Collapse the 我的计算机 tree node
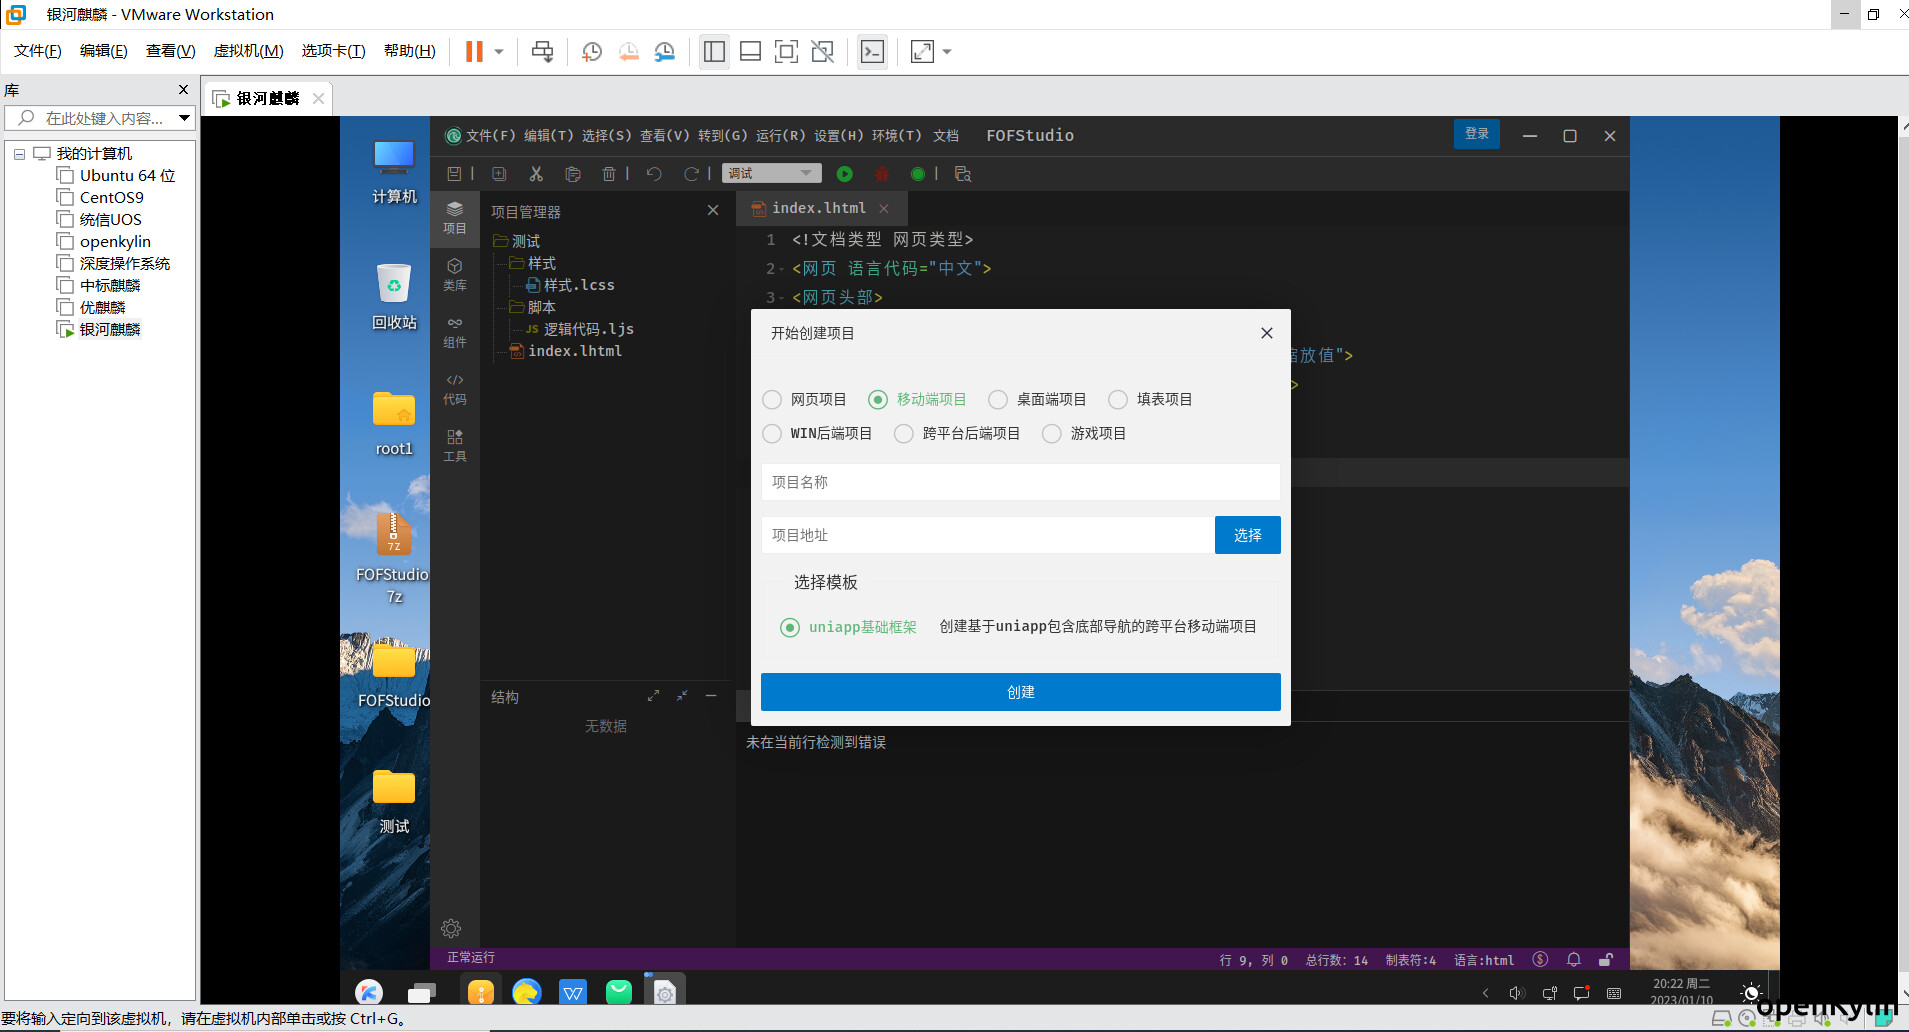Screen dimensions: 1909x1032 tap(19, 154)
